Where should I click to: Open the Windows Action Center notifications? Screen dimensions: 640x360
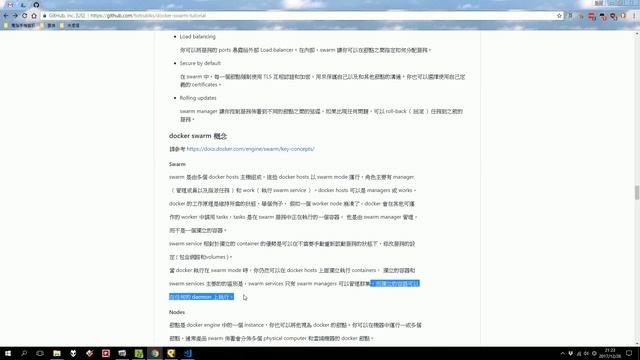629,353
